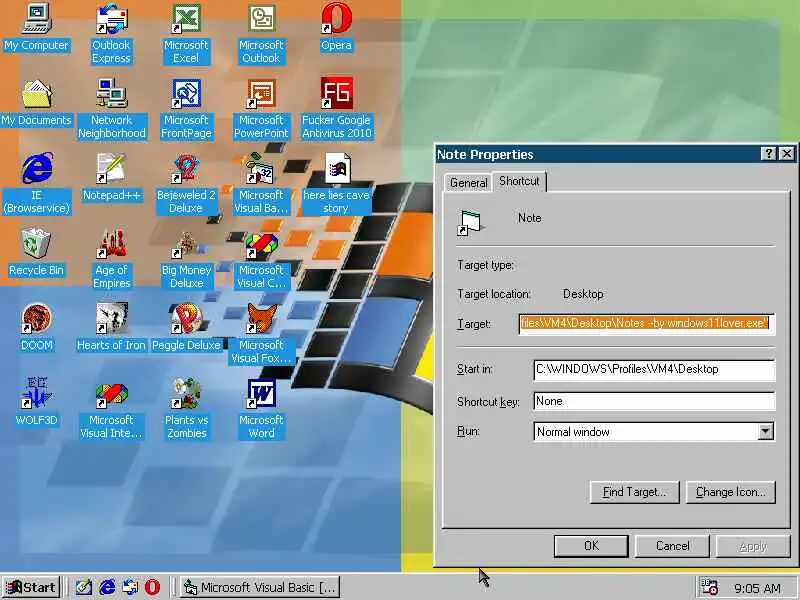Click the quick launch Outlook Express icon
The height and width of the screenshot is (600, 800).
[x=130, y=587]
